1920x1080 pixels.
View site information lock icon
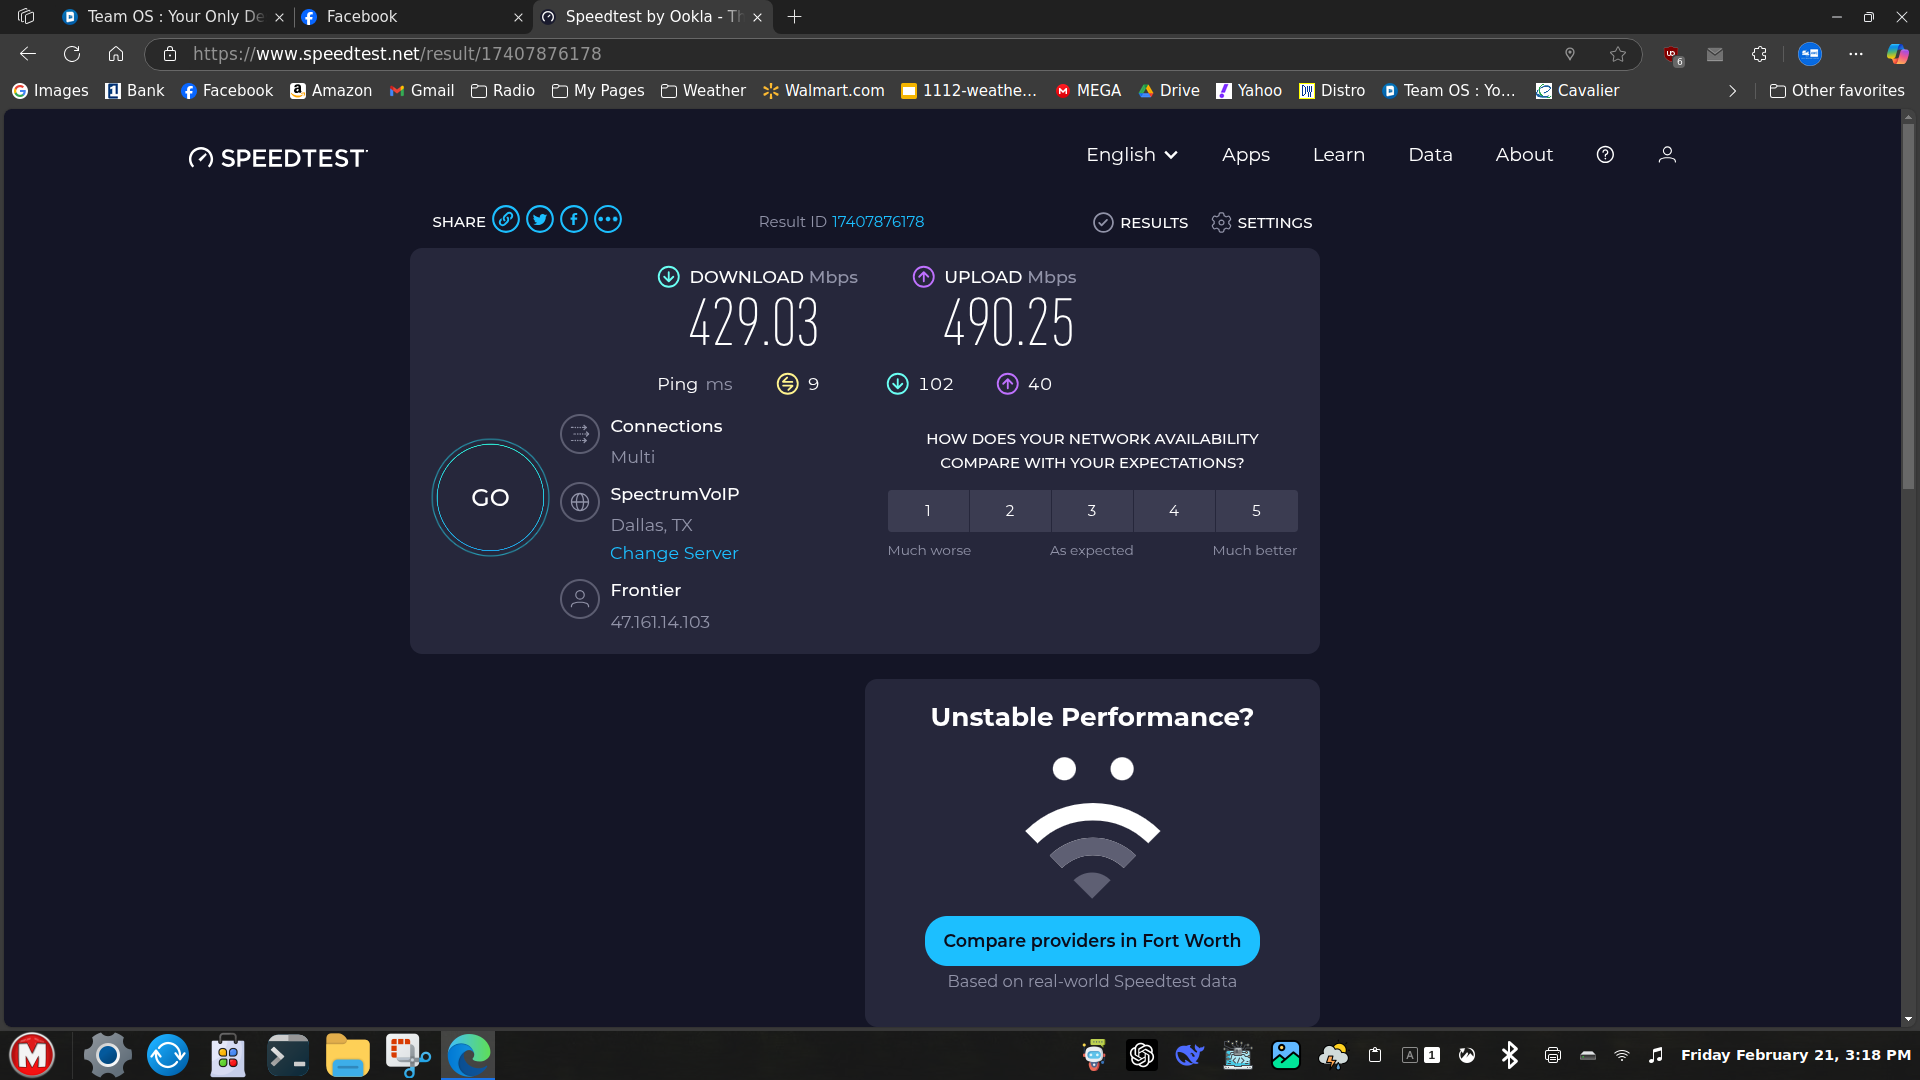(170, 54)
